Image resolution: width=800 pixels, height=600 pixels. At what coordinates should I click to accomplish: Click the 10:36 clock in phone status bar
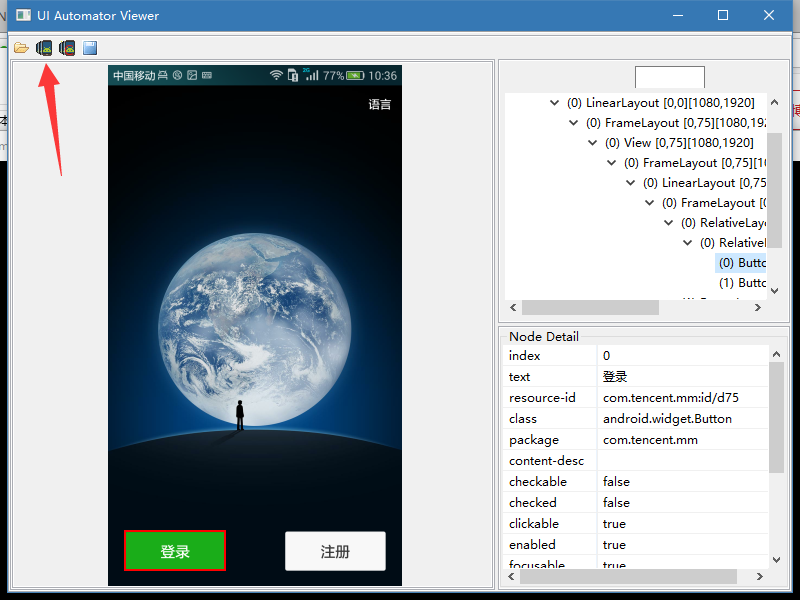tap(383, 76)
